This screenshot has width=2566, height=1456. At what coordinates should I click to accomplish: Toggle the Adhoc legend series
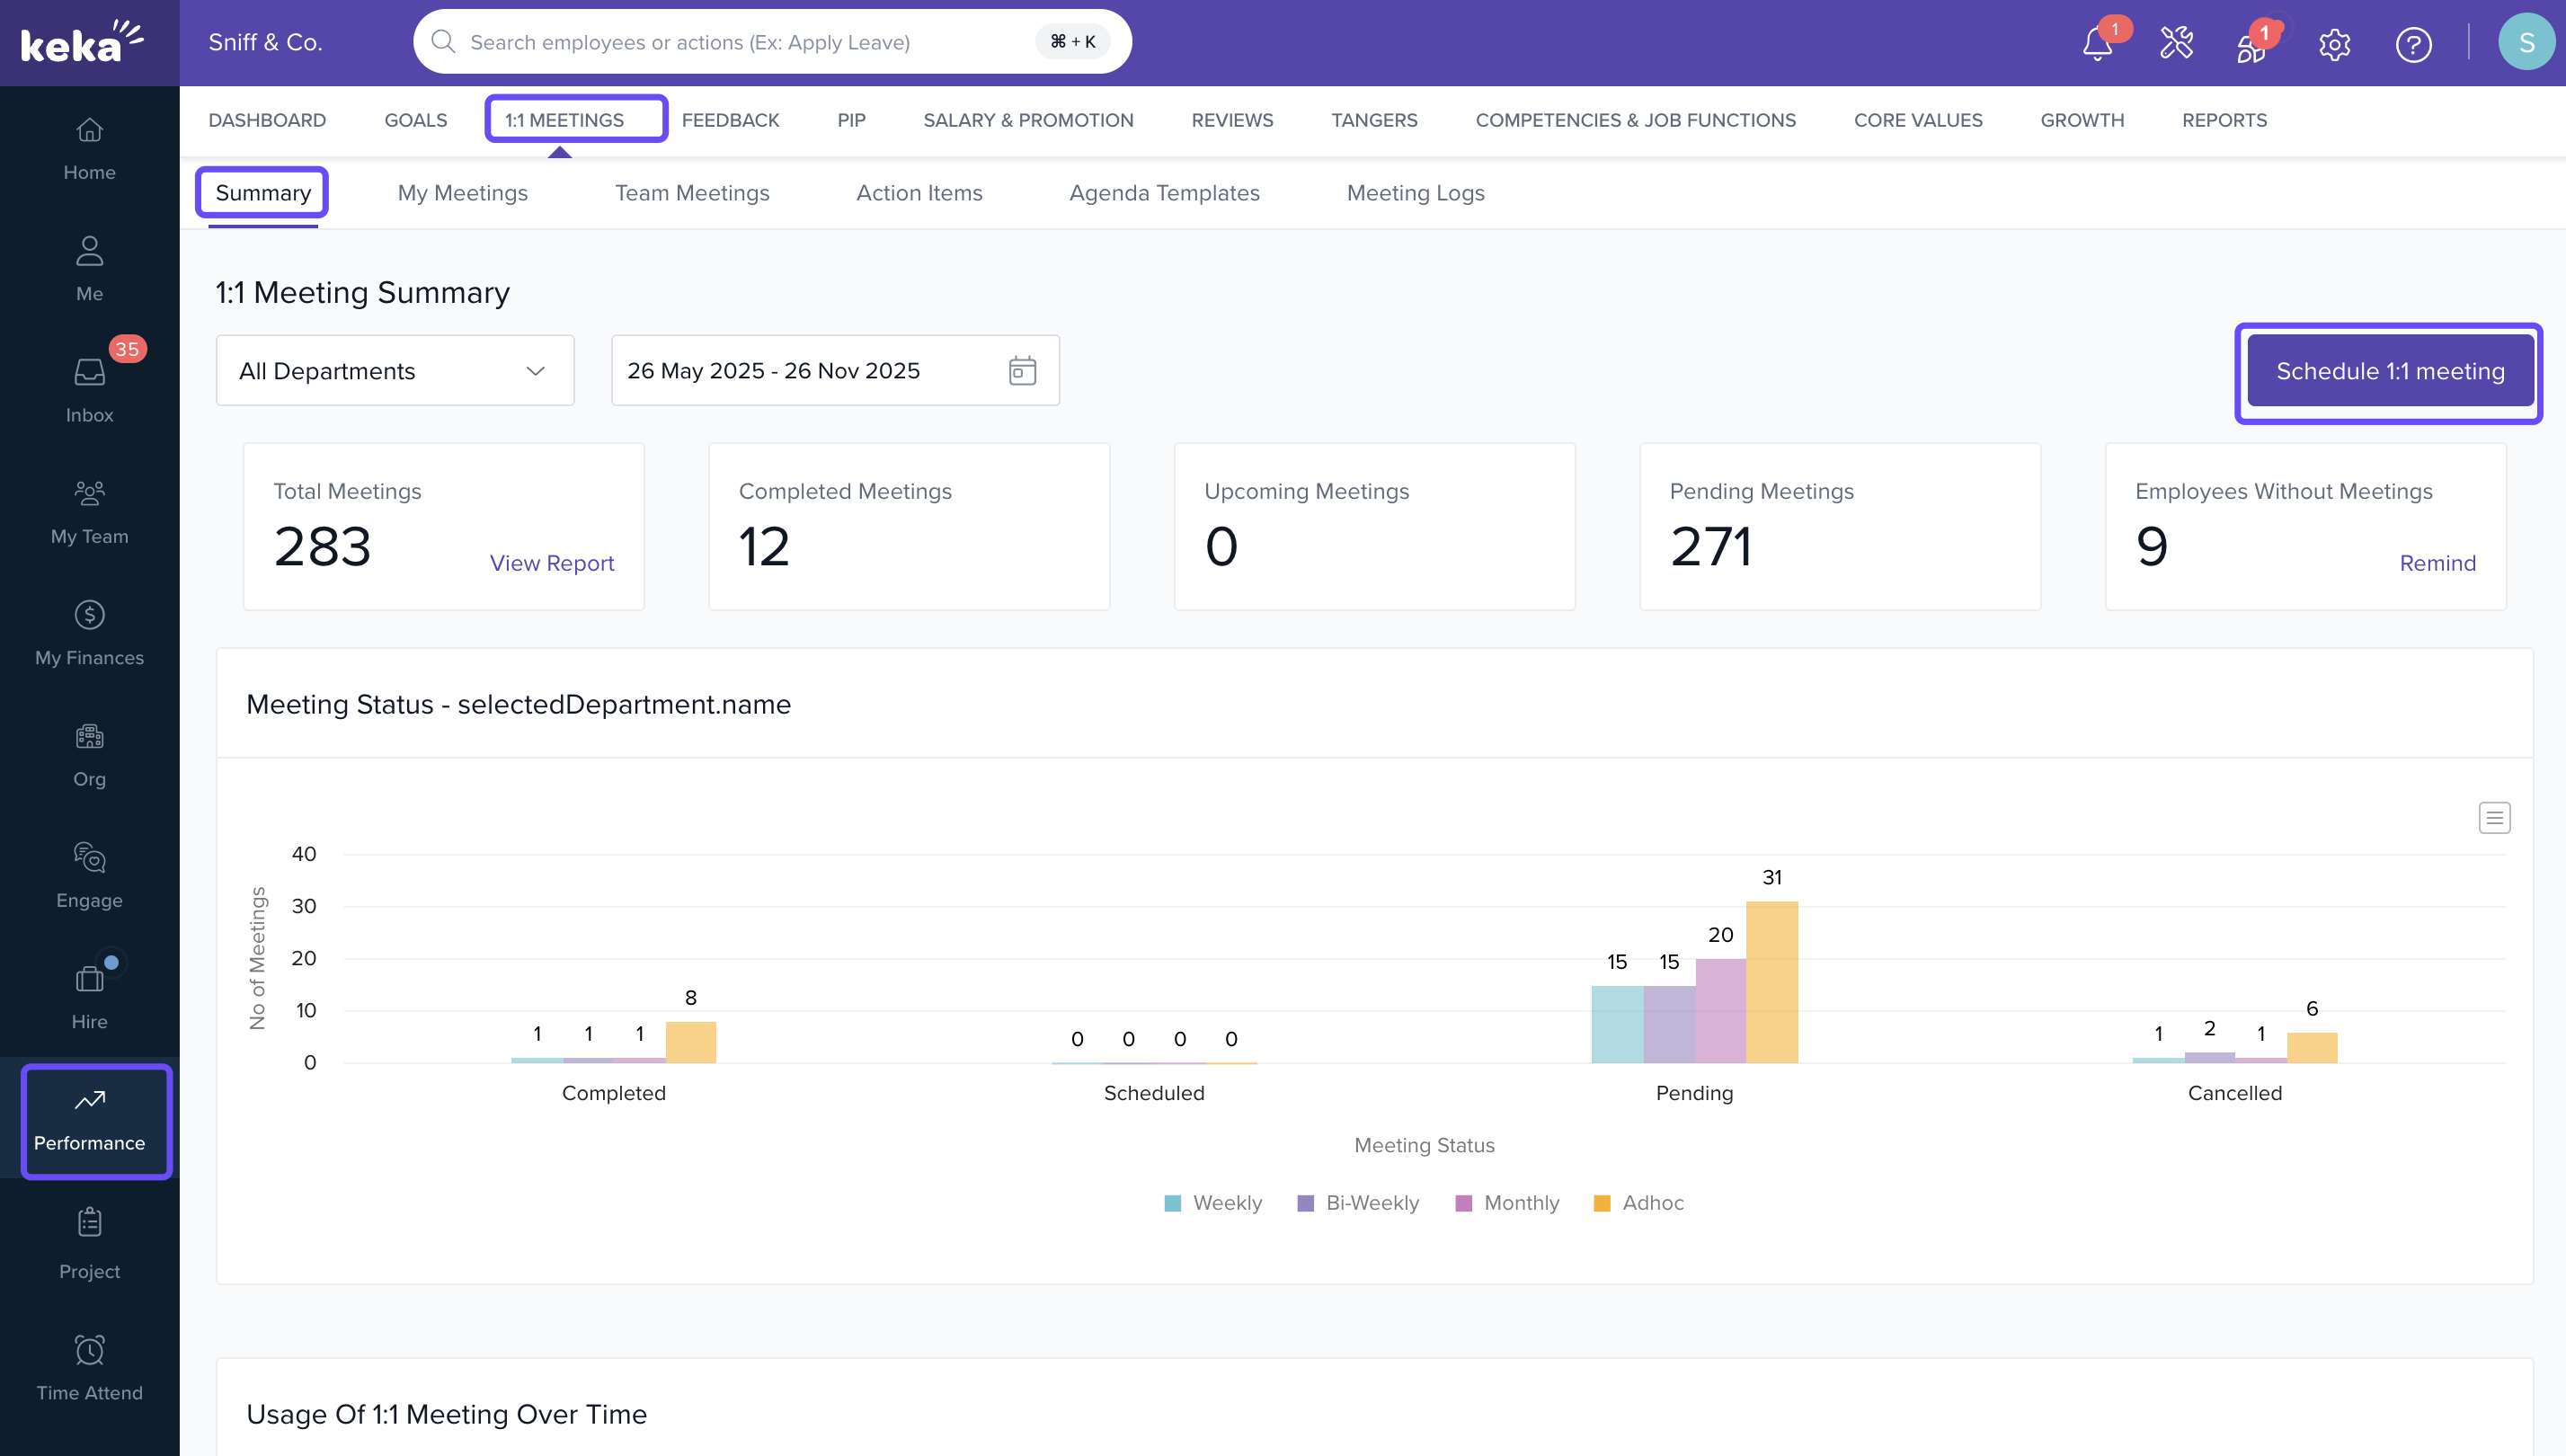[x=1638, y=1203]
